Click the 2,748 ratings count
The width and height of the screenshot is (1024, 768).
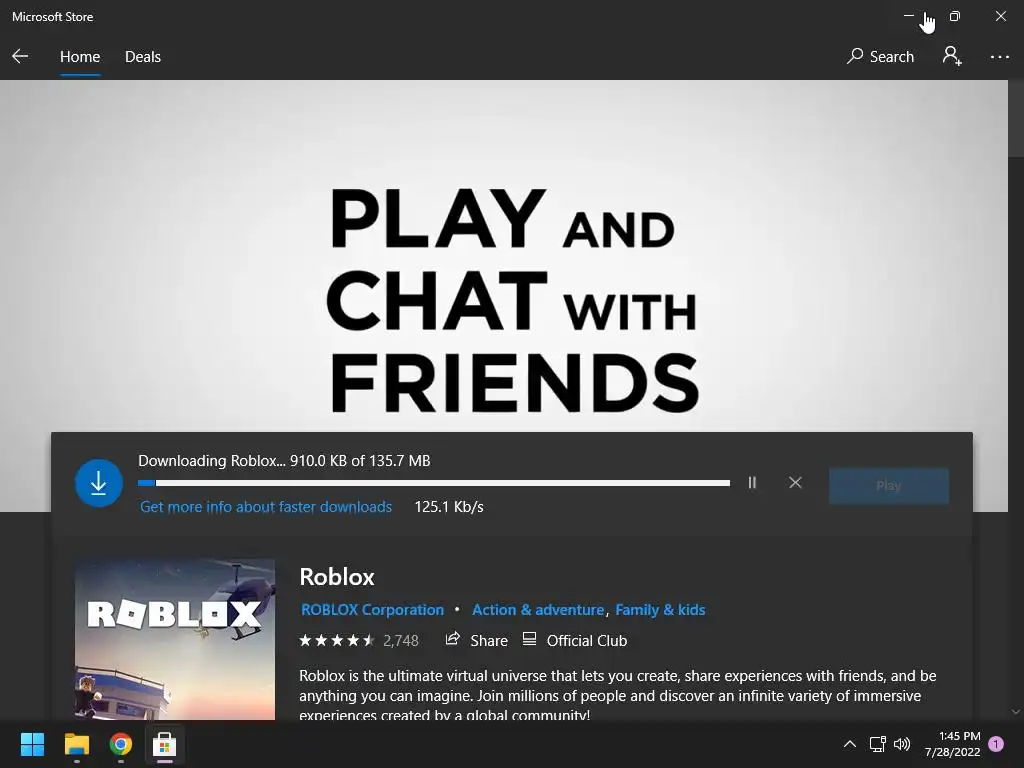[x=400, y=641]
